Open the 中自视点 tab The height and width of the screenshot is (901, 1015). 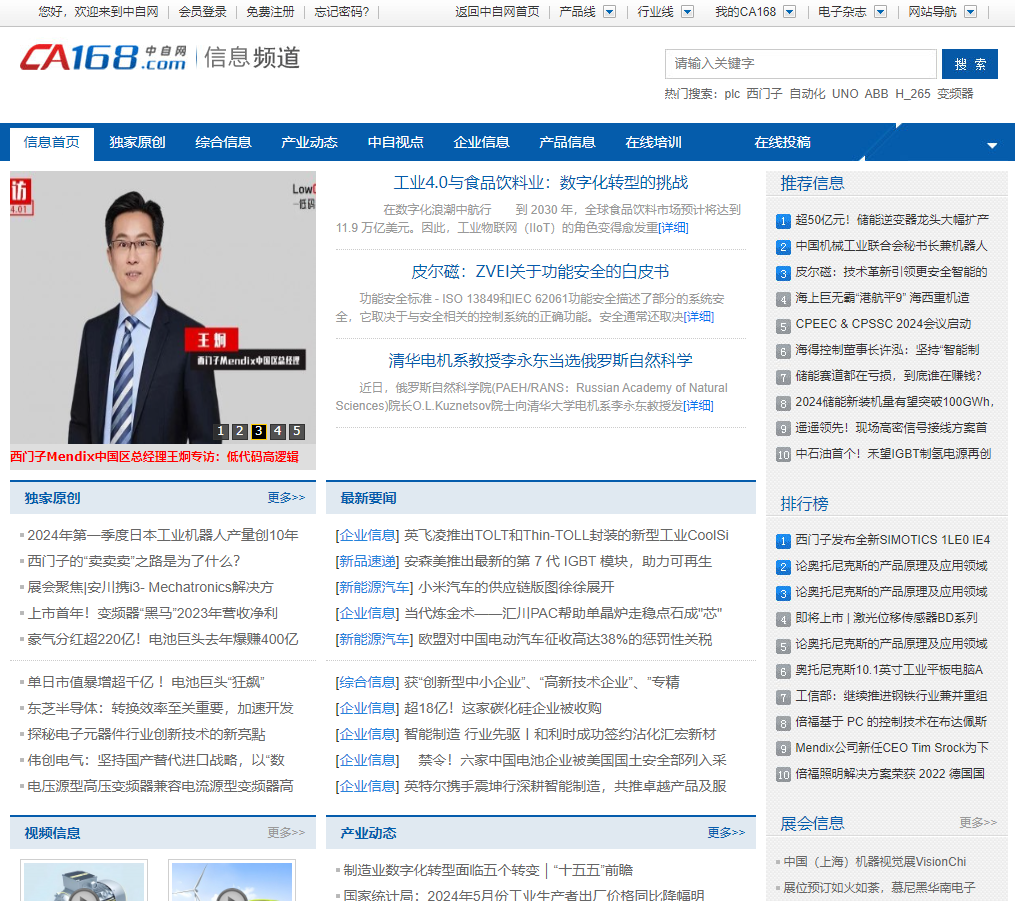click(x=396, y=142)
